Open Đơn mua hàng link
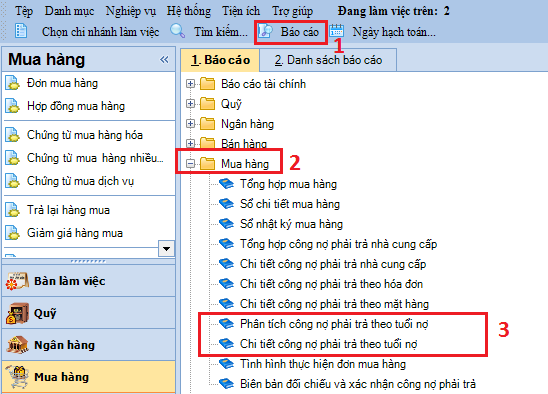548x394 pixels. 62,83
